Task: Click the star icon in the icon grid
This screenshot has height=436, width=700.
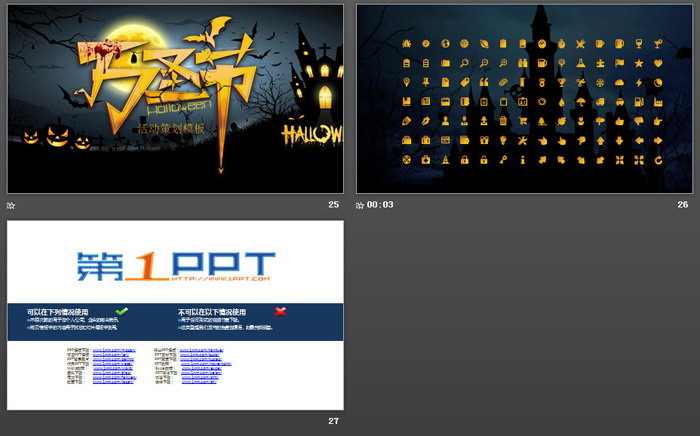Action: point(638,63)
